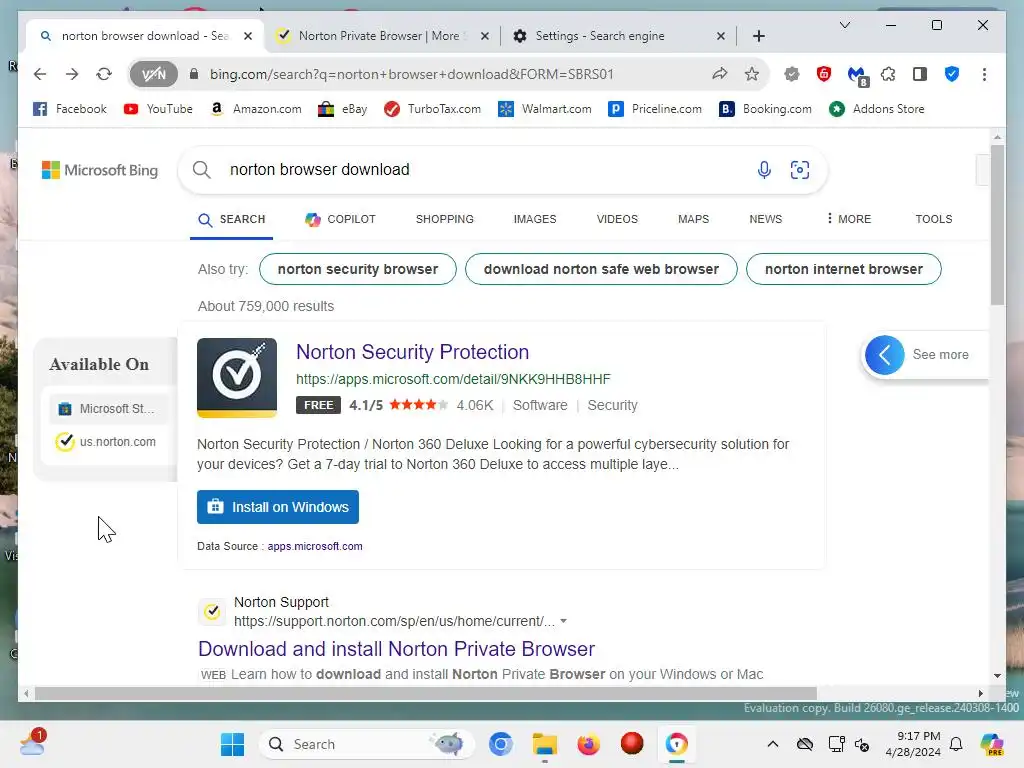Screen dimensions: 1024x768
Task: Open the extensions puzzle piece menu
Action: point(888,74)
